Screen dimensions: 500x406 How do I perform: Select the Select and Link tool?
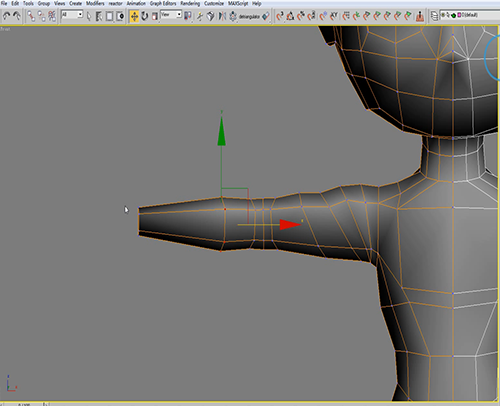click(31, 16)
